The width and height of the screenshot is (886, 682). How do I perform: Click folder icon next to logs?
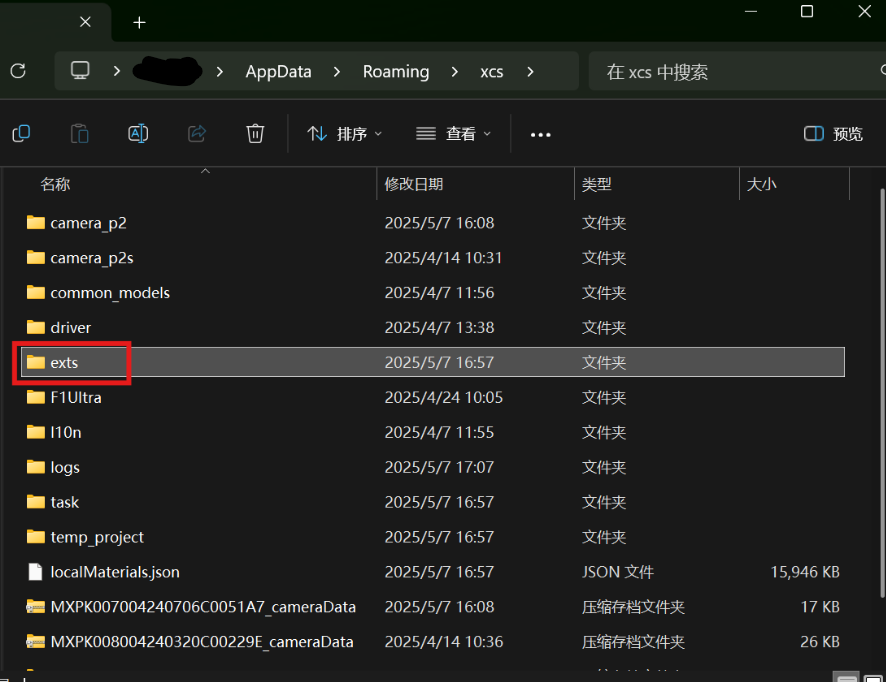(36, 466)
